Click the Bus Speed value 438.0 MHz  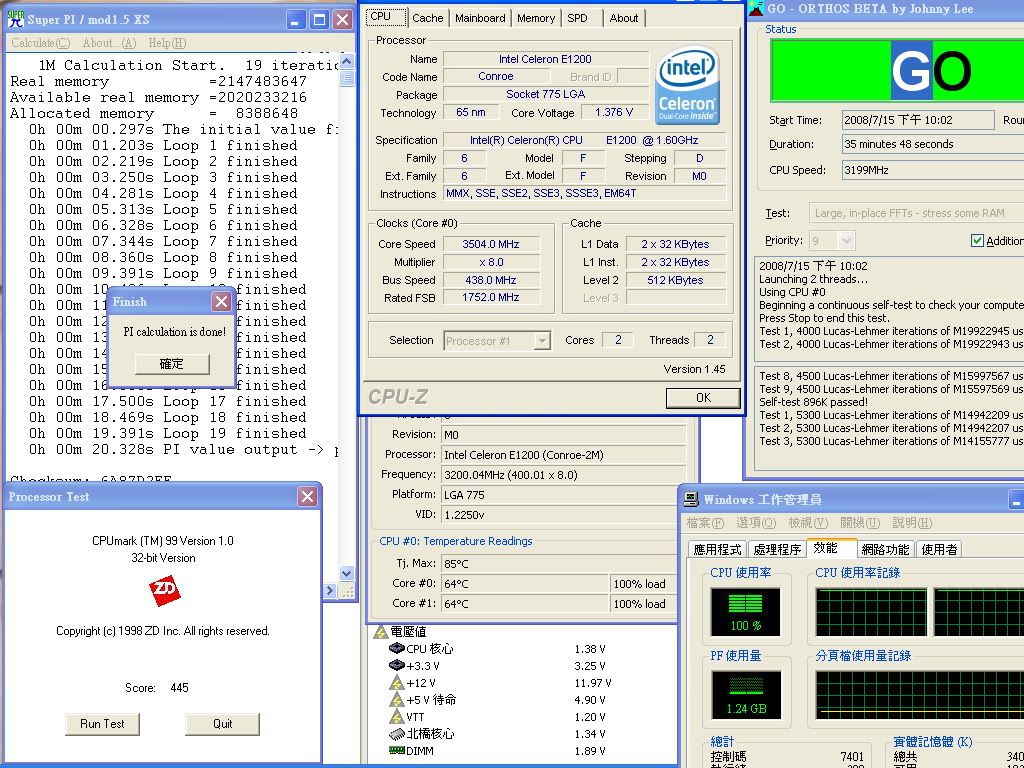(491, 280)
